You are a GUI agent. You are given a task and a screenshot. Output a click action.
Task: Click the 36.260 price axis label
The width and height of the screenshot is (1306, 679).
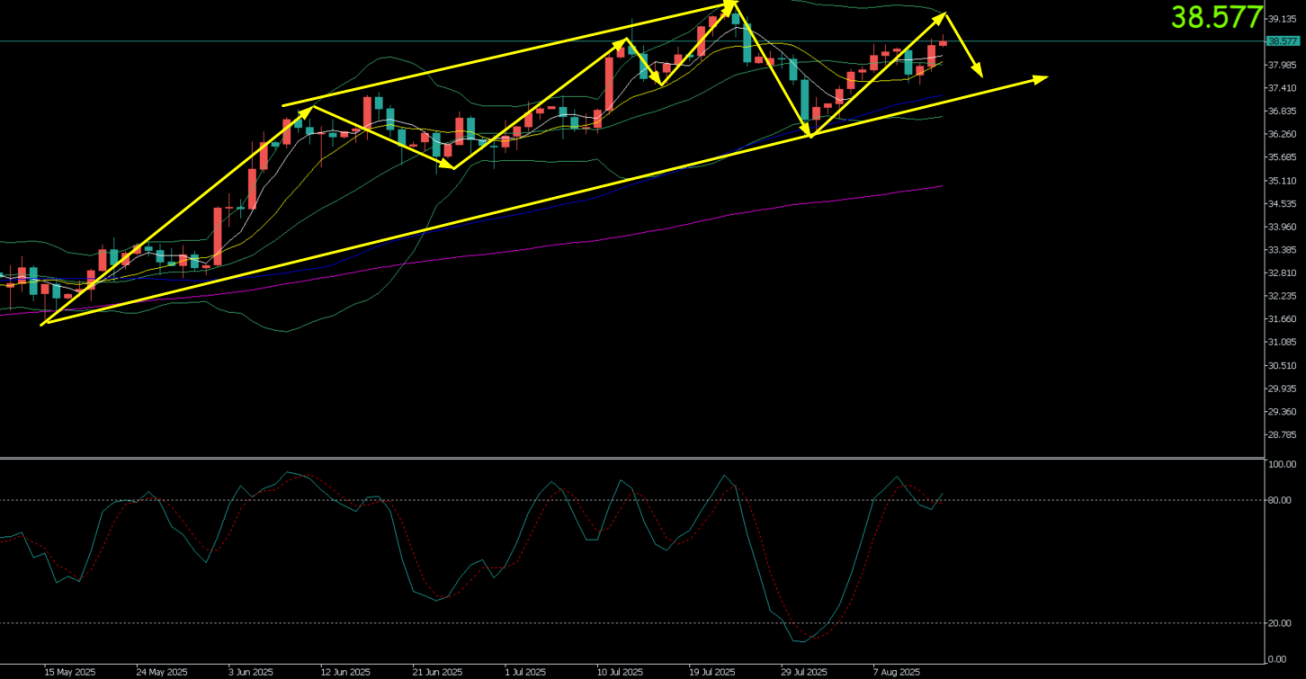[x=1283, y=134]
